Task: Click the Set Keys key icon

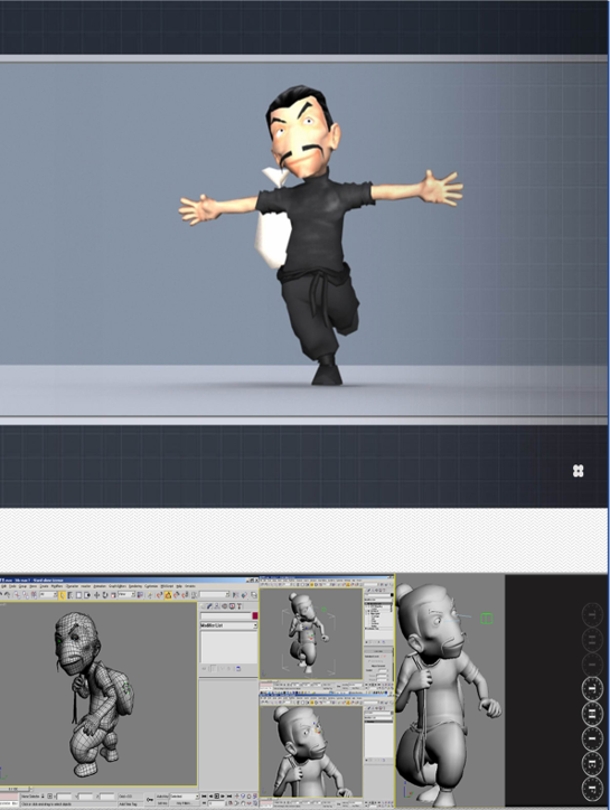Action: tap(150, 800)
